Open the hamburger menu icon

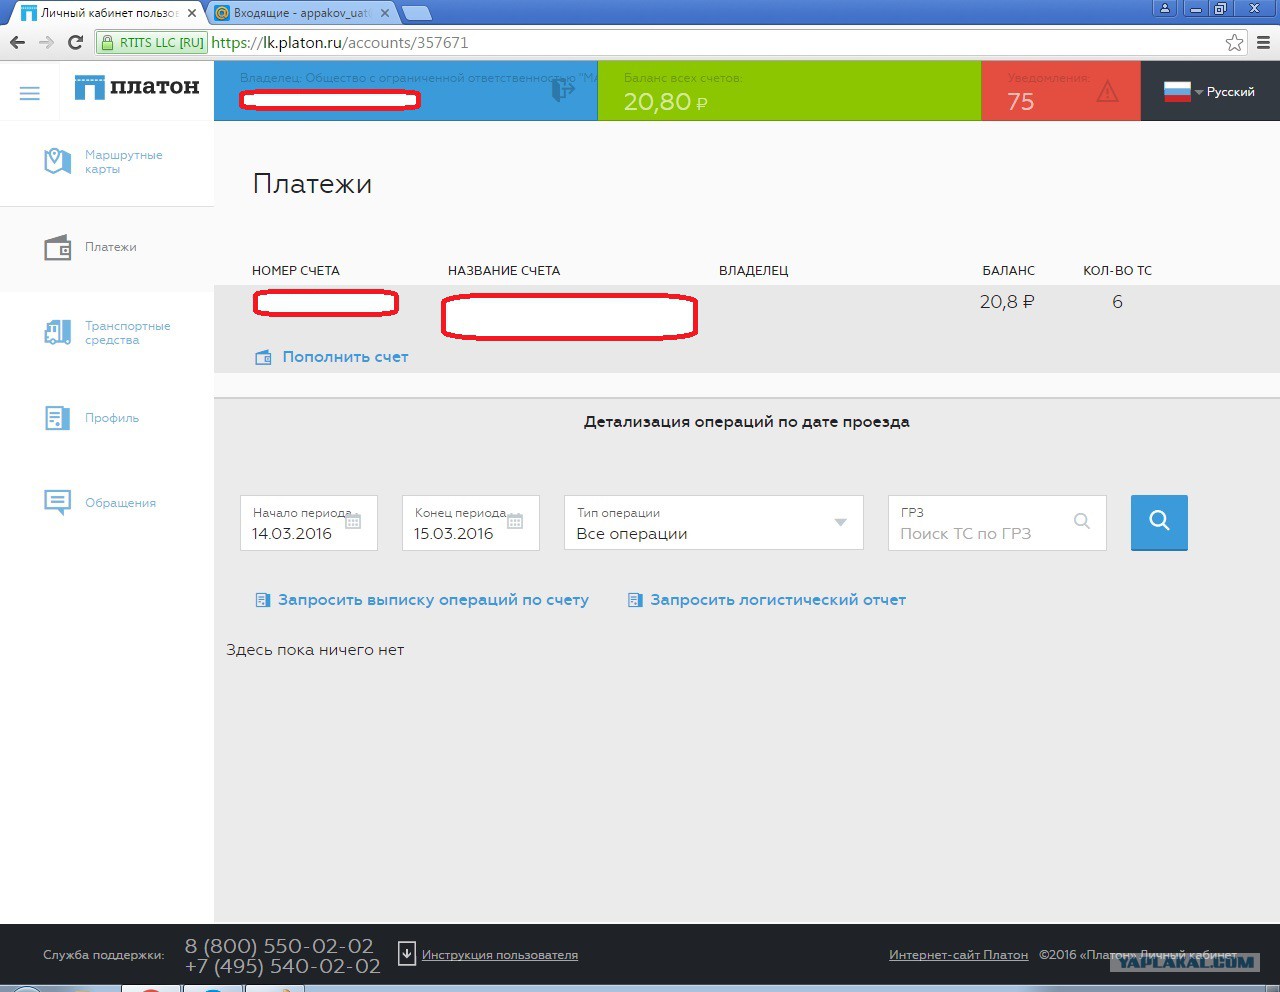click(30, 93)
